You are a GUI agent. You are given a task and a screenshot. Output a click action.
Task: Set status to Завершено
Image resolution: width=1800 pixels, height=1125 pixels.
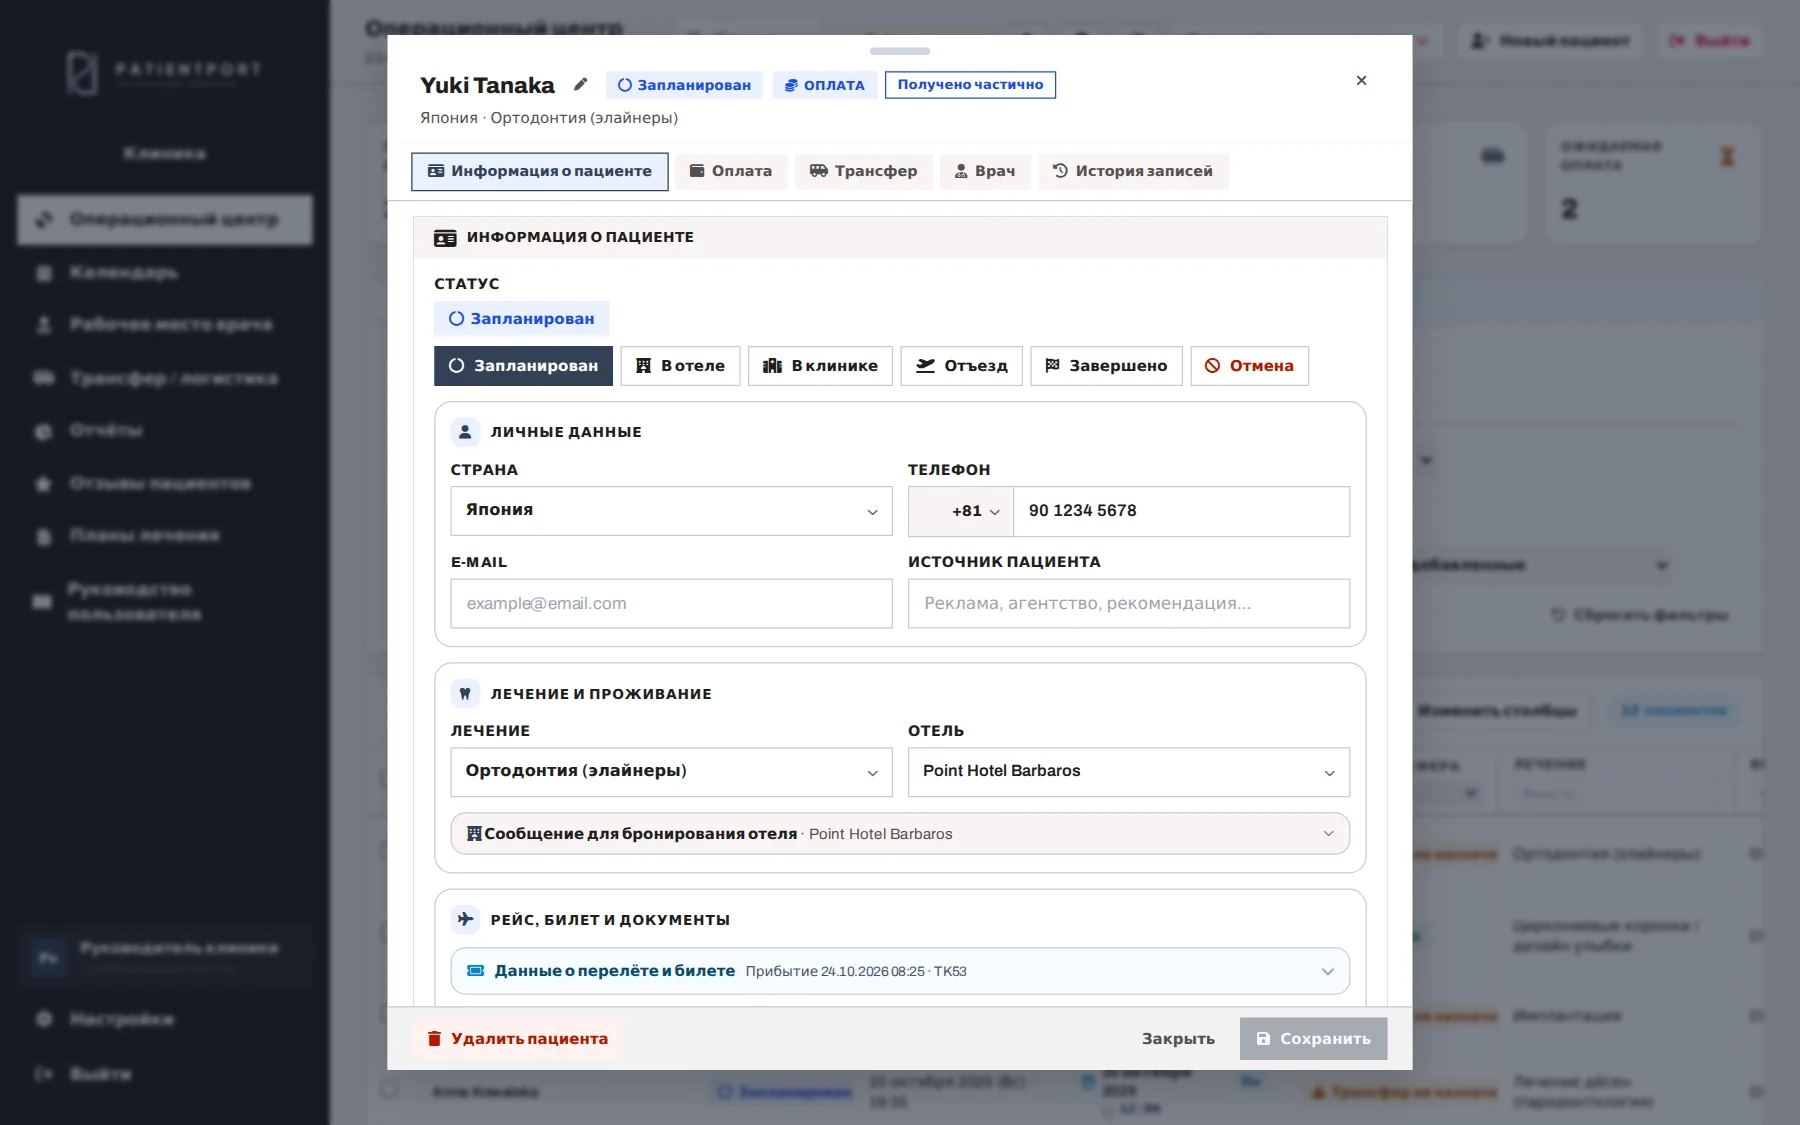[x=1107, y=366]
